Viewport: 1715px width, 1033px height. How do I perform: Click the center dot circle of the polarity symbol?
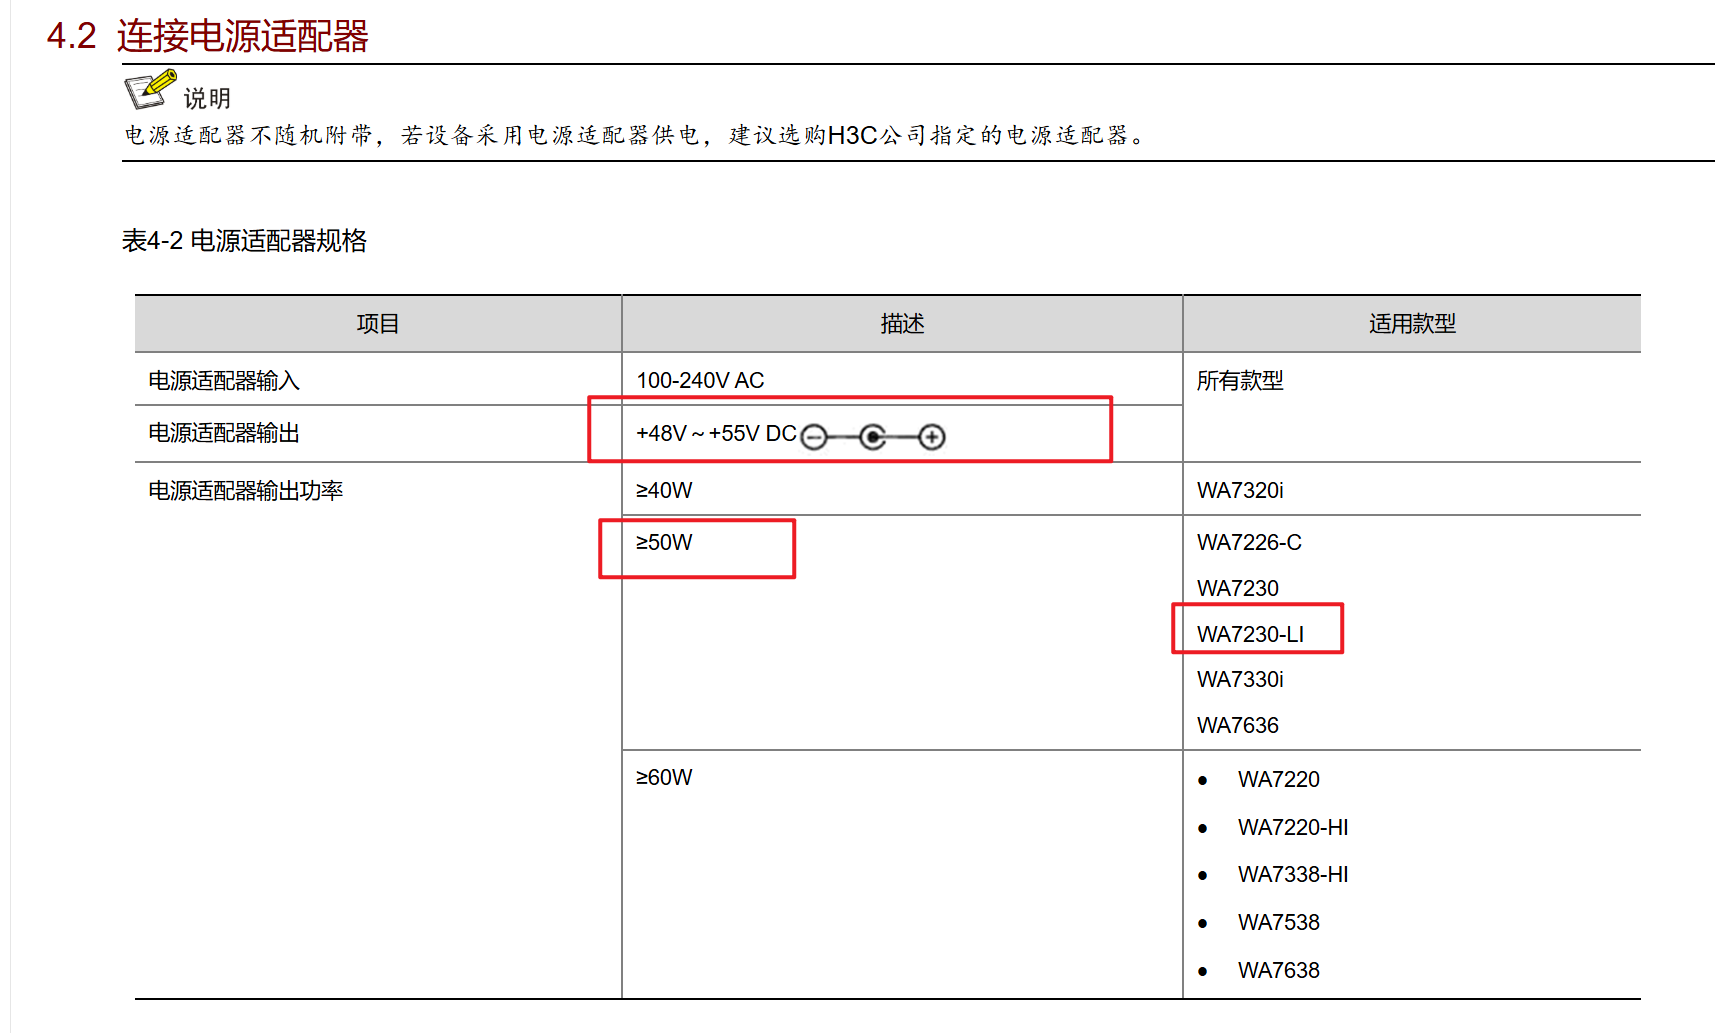tap(873, 437)
